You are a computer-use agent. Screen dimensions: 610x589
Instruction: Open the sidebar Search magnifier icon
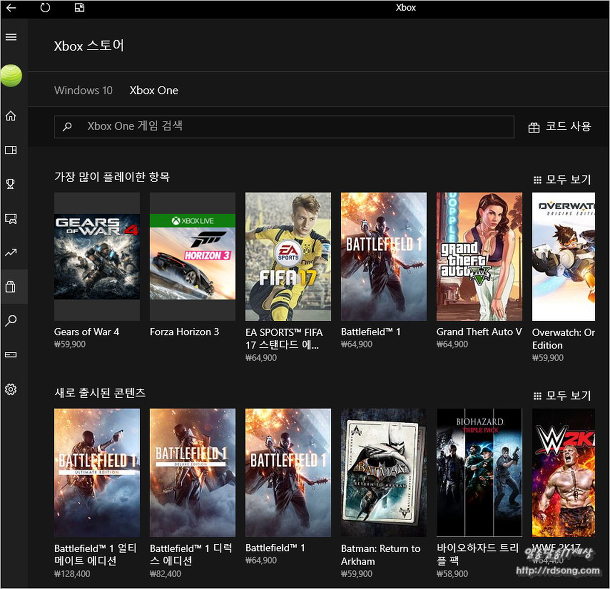11,321
